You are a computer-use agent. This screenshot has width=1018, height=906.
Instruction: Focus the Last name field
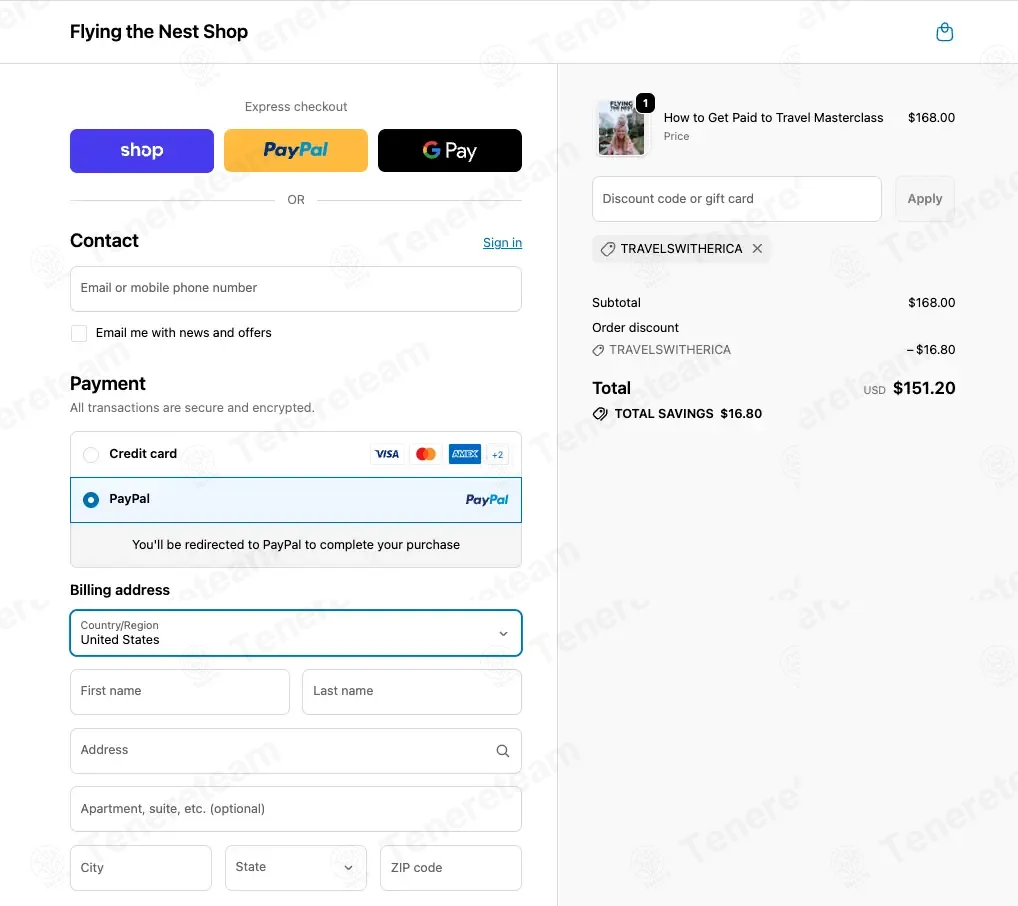[x=412, y=692]
